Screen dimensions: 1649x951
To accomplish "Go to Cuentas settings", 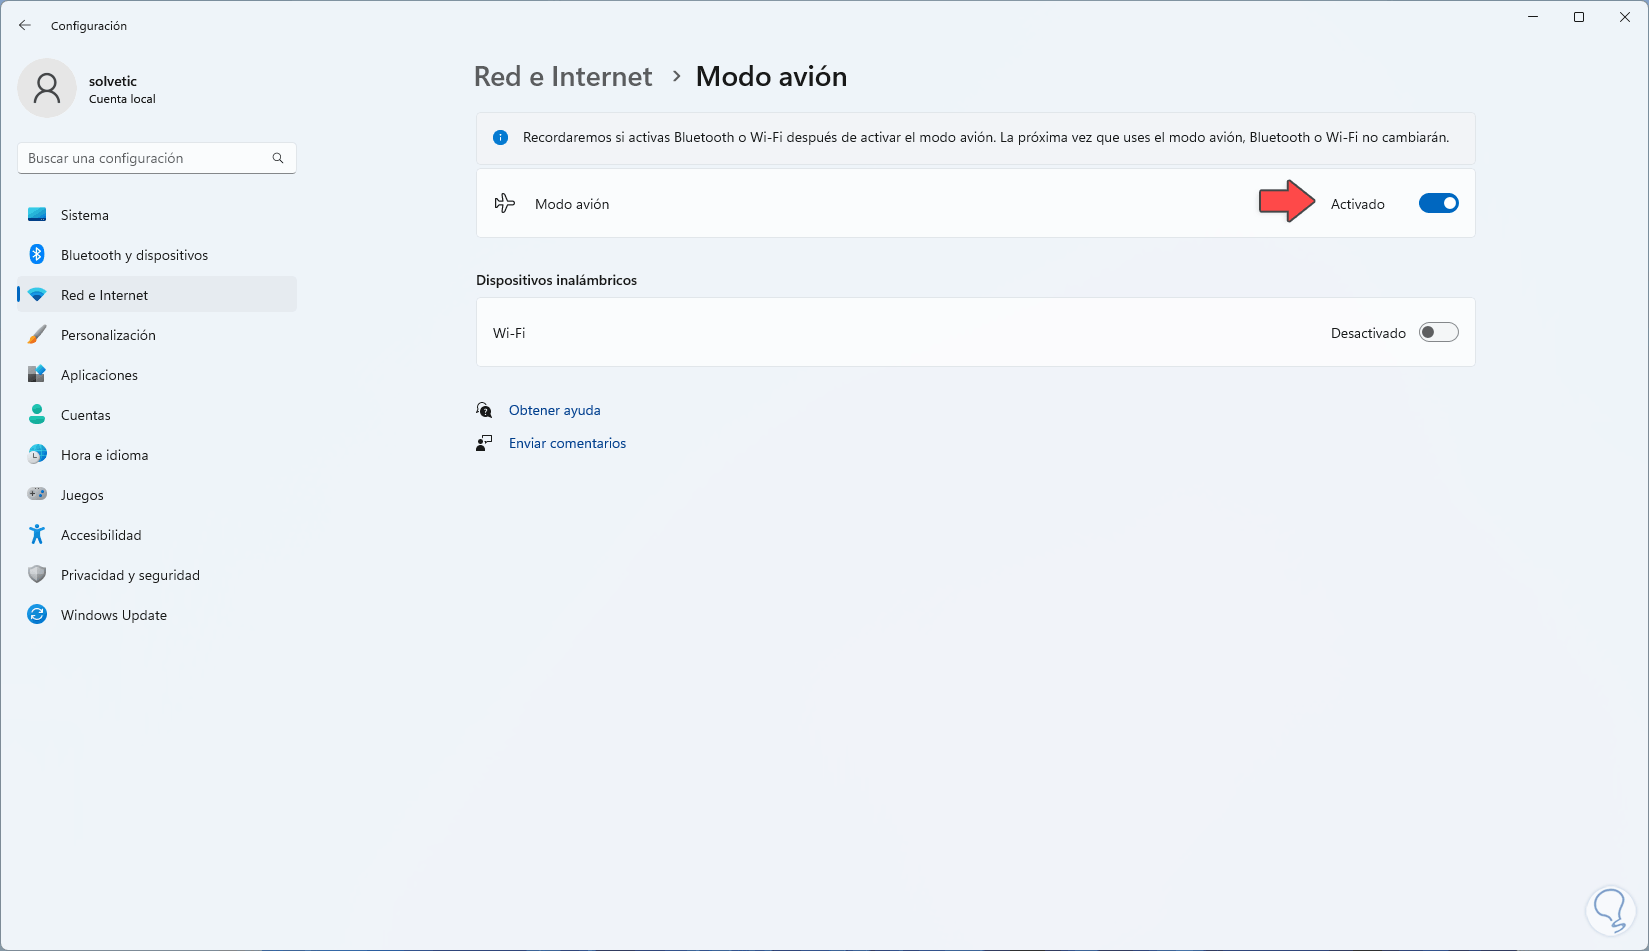I will 86,415.
